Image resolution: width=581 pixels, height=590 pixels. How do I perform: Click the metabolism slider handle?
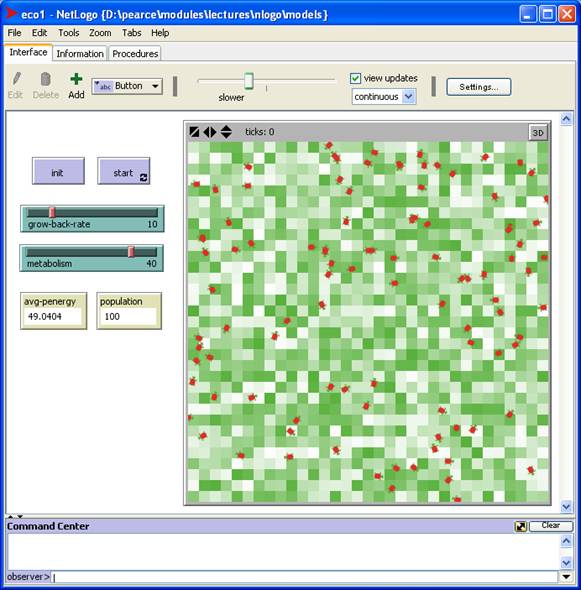click(x=131, y=251)
